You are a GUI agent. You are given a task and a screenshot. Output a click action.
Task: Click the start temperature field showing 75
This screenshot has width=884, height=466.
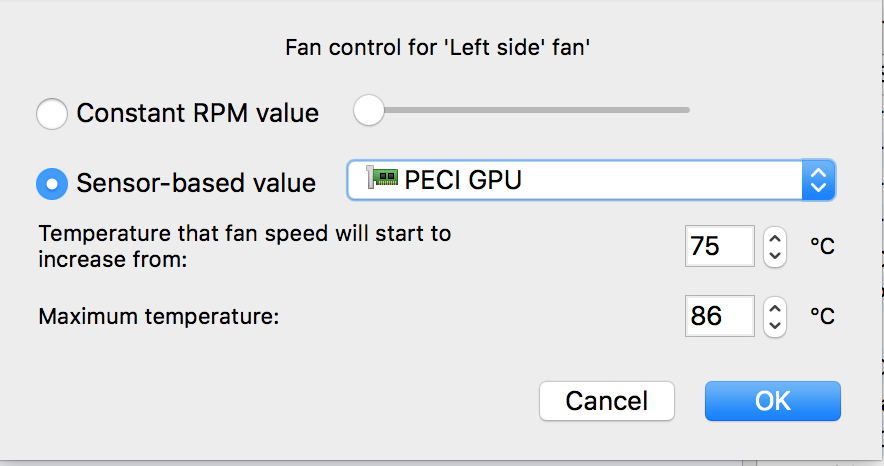[719, 246]
